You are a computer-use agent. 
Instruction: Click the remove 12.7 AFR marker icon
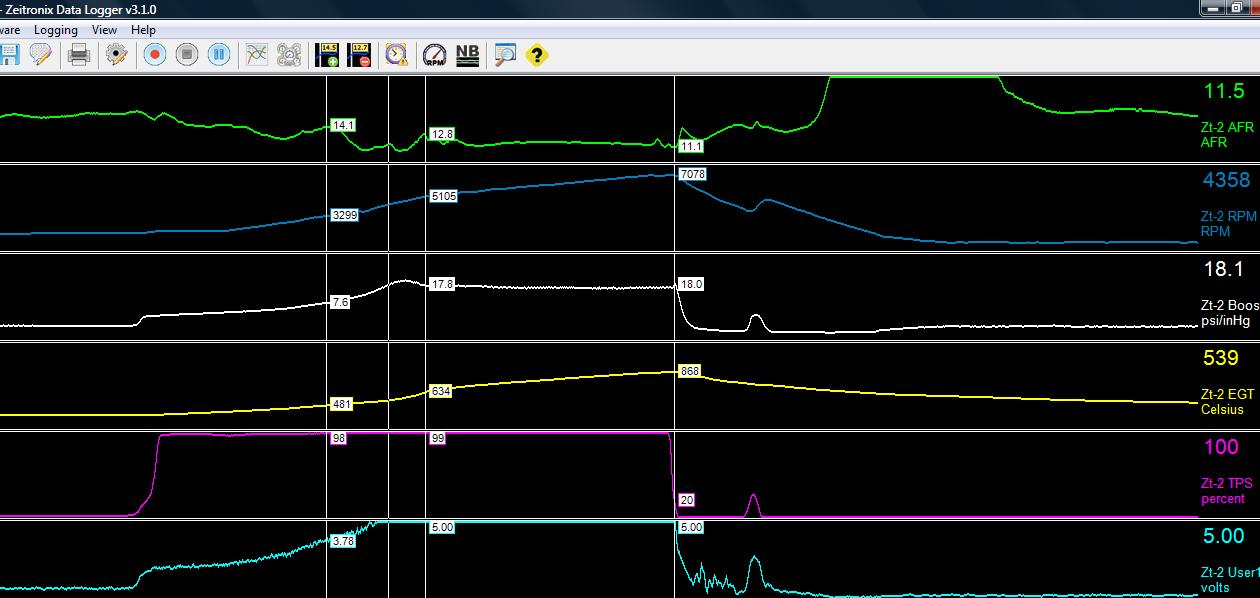(358, 55)
